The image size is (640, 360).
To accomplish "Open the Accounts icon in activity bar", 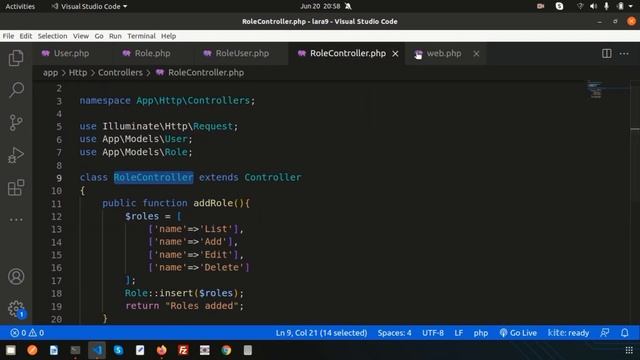I will (16, 277).
